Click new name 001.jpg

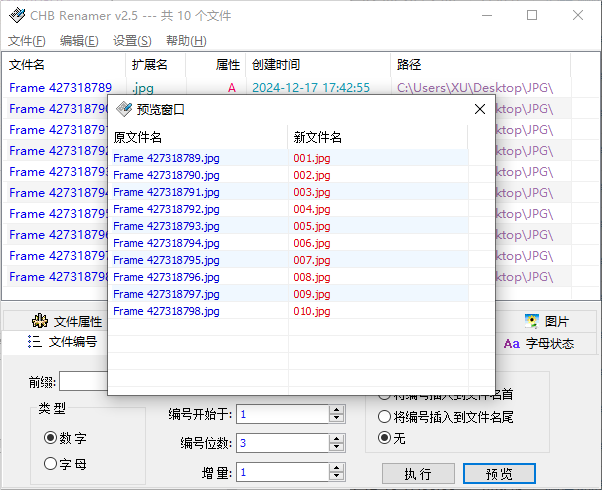[312, 158]
